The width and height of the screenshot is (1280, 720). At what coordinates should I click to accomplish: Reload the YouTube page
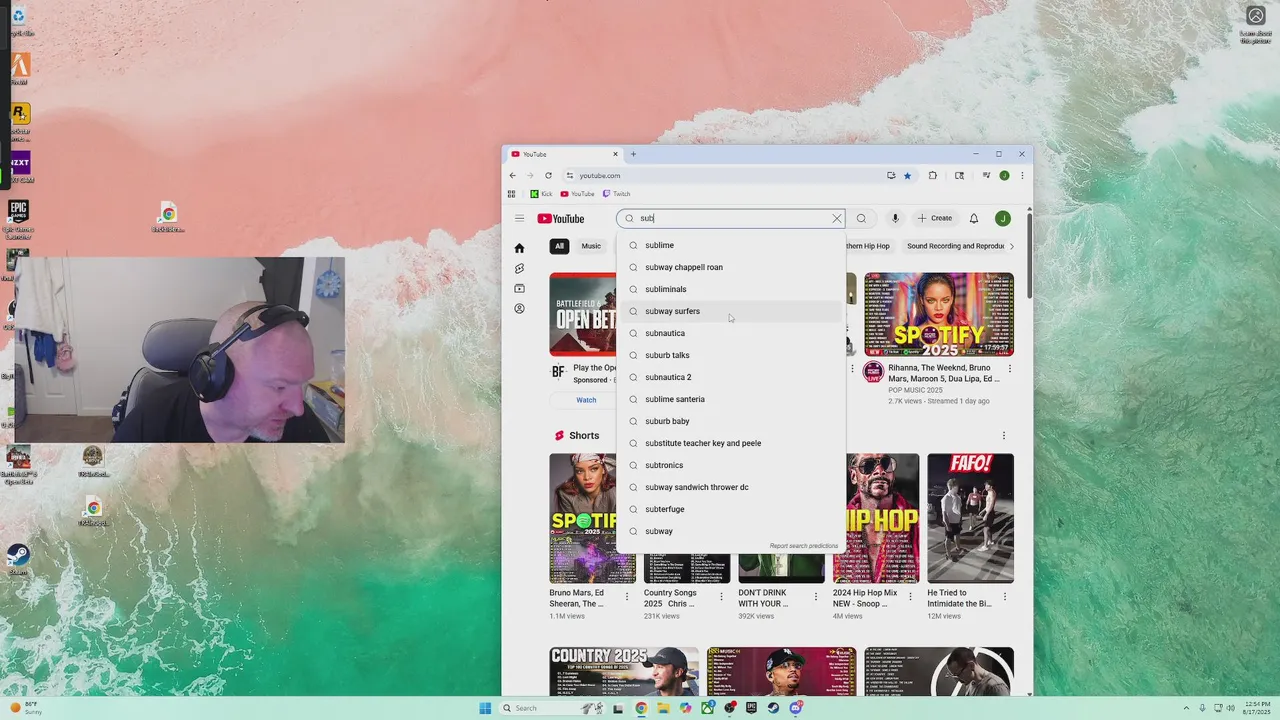tap(548, 175)
